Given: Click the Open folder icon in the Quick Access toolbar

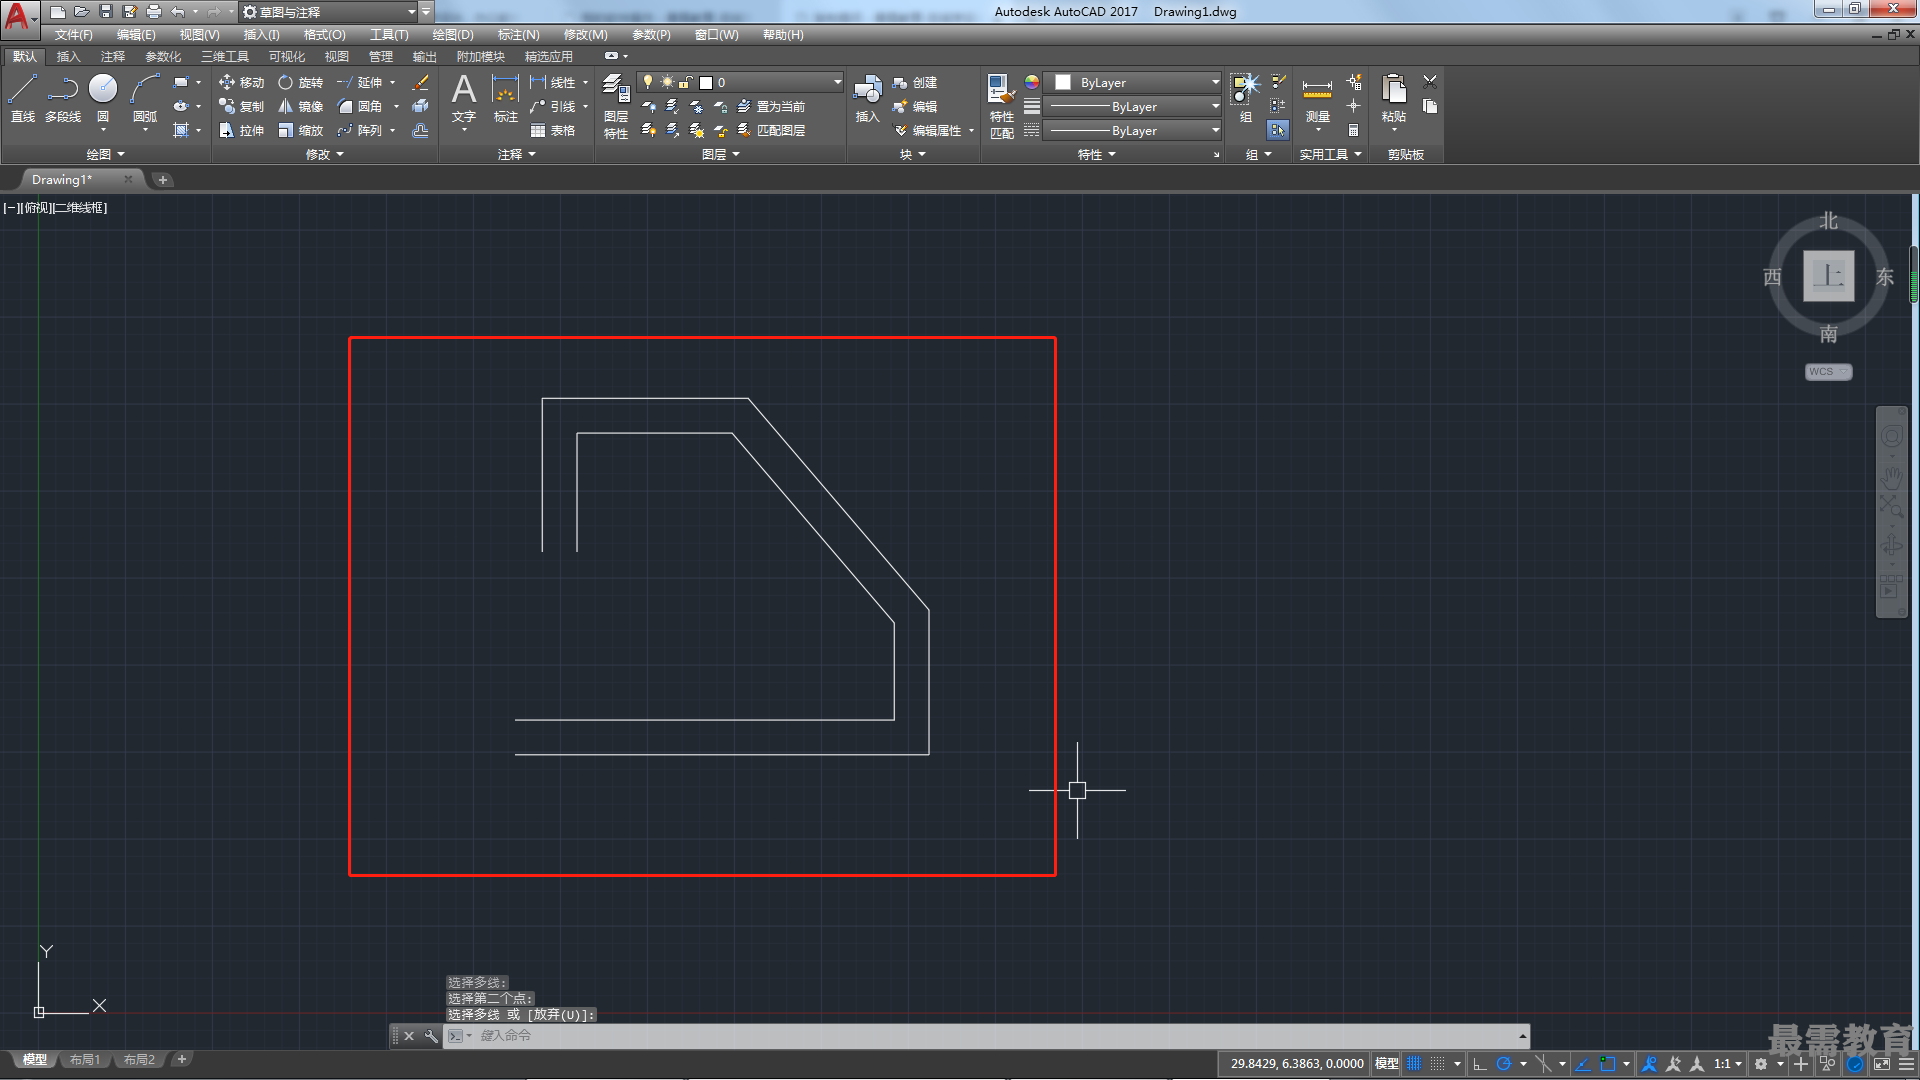Looking at the screenshot, I should pos(82,12).
